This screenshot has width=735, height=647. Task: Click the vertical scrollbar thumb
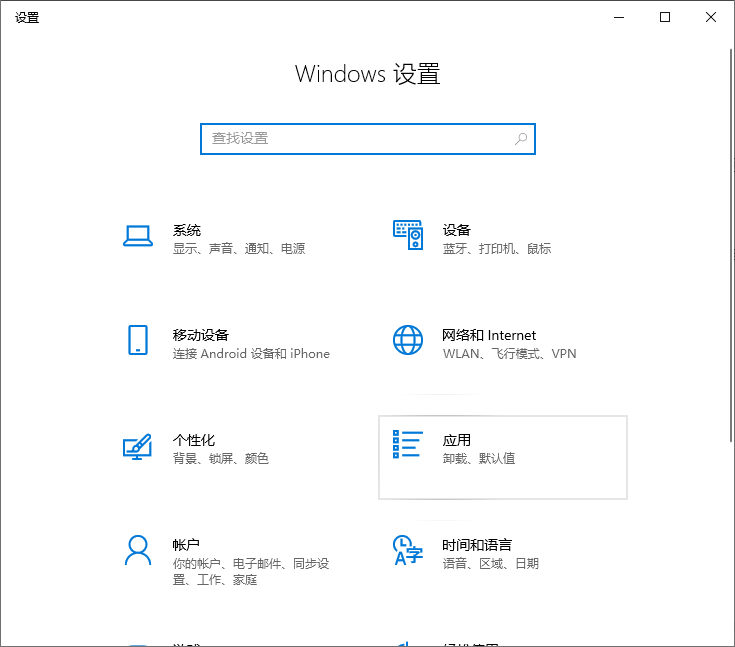click(731, 245)
